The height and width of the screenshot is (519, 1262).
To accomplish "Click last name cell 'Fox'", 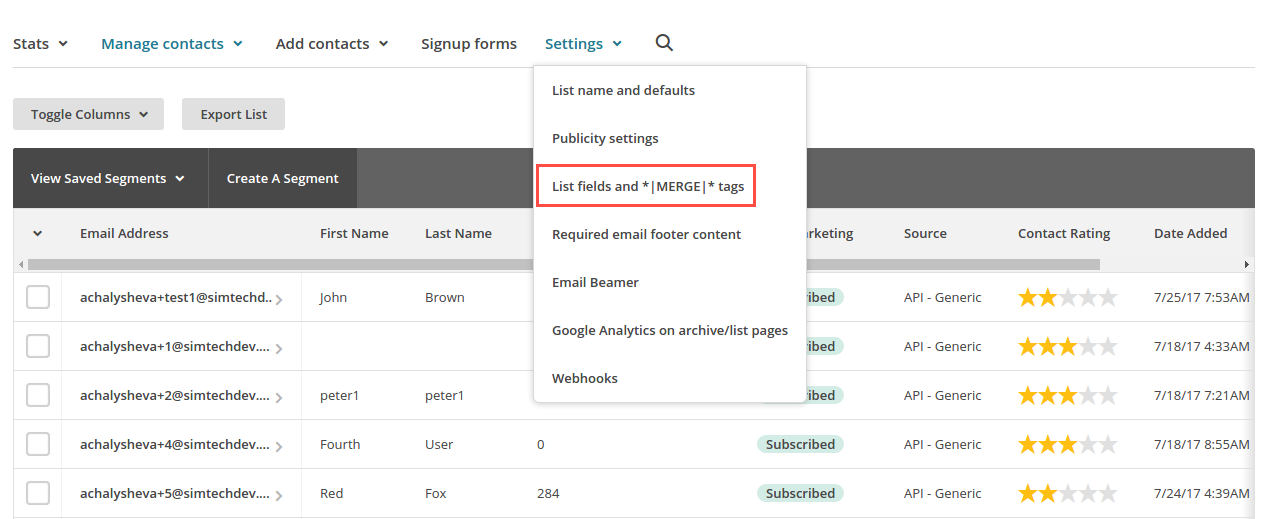I will pos(435,493).
